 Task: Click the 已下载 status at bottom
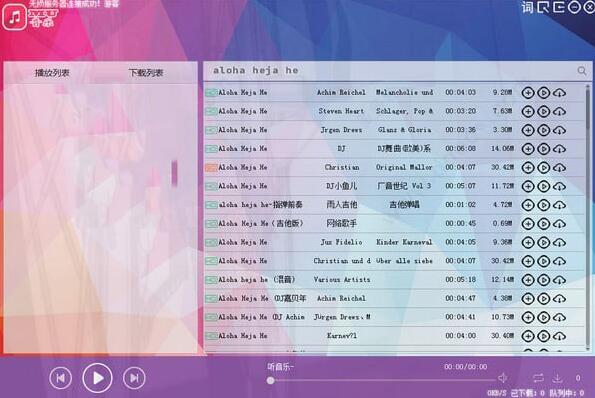[x=528, y=393]
